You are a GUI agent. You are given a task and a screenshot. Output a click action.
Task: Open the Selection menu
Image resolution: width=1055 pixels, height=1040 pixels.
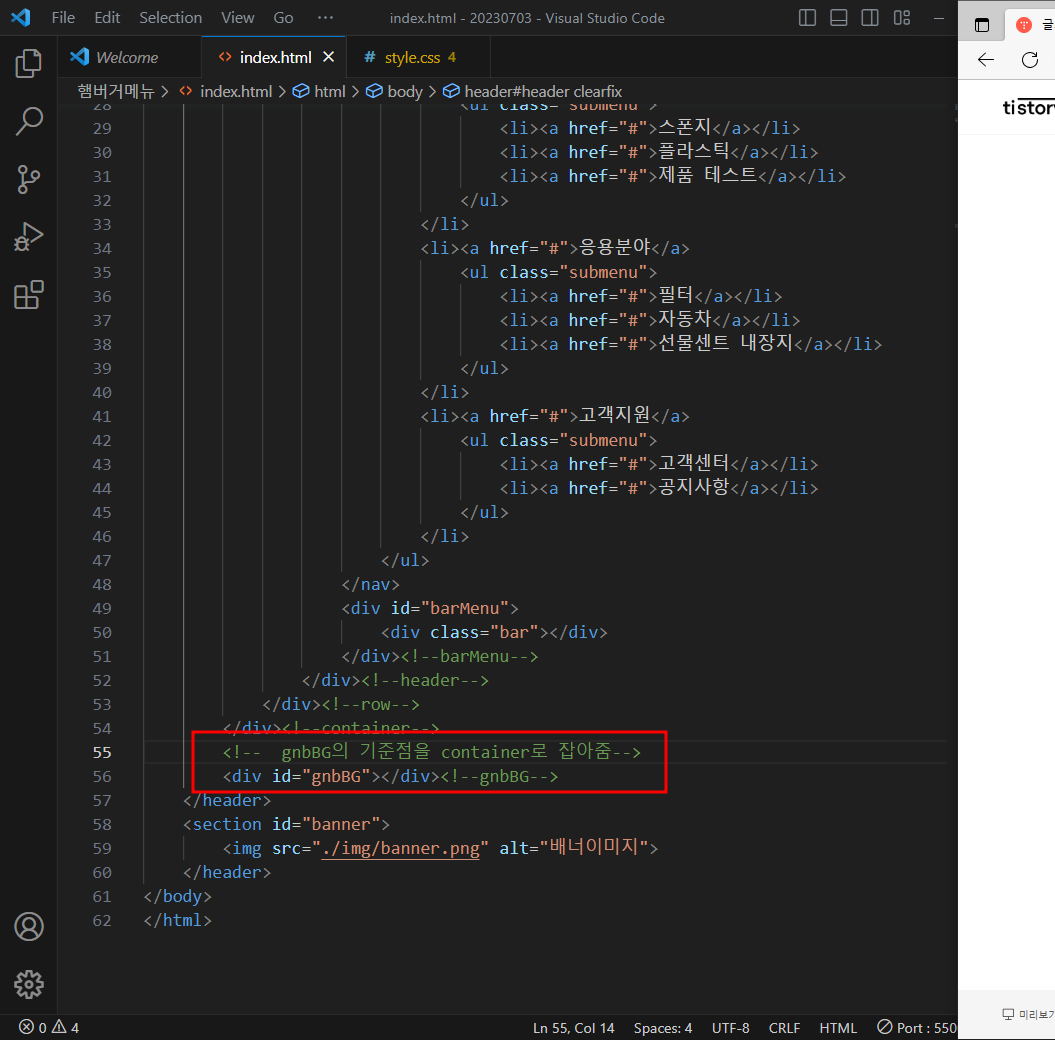coord(170,17)
